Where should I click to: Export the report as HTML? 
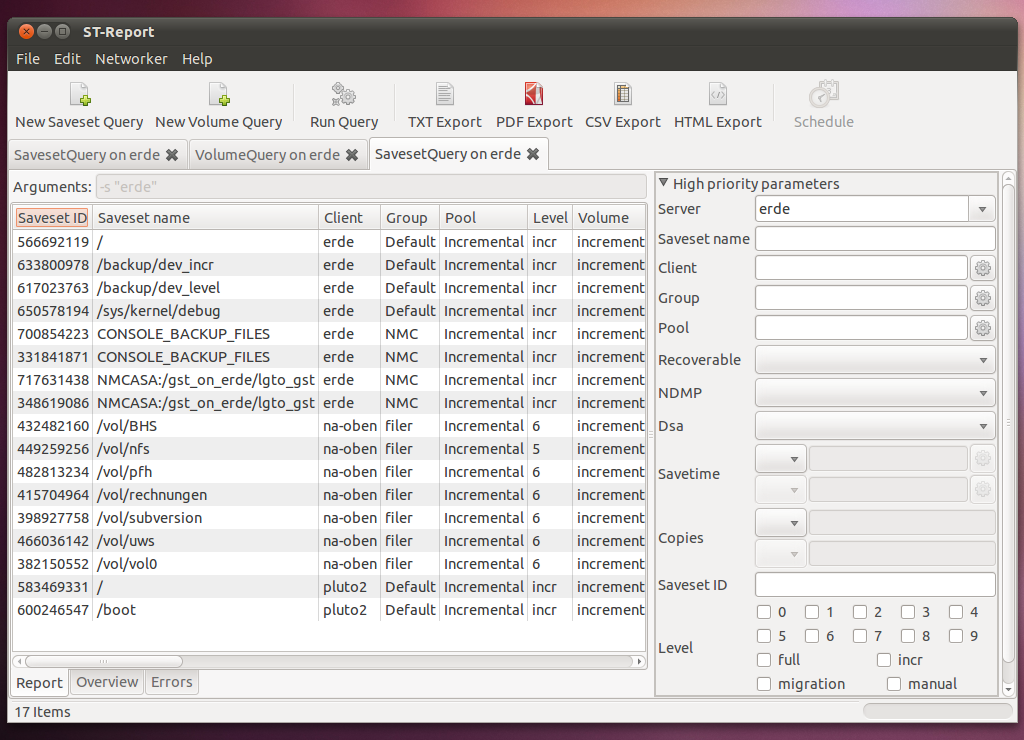pyautogui.click(x=718, y=95)
